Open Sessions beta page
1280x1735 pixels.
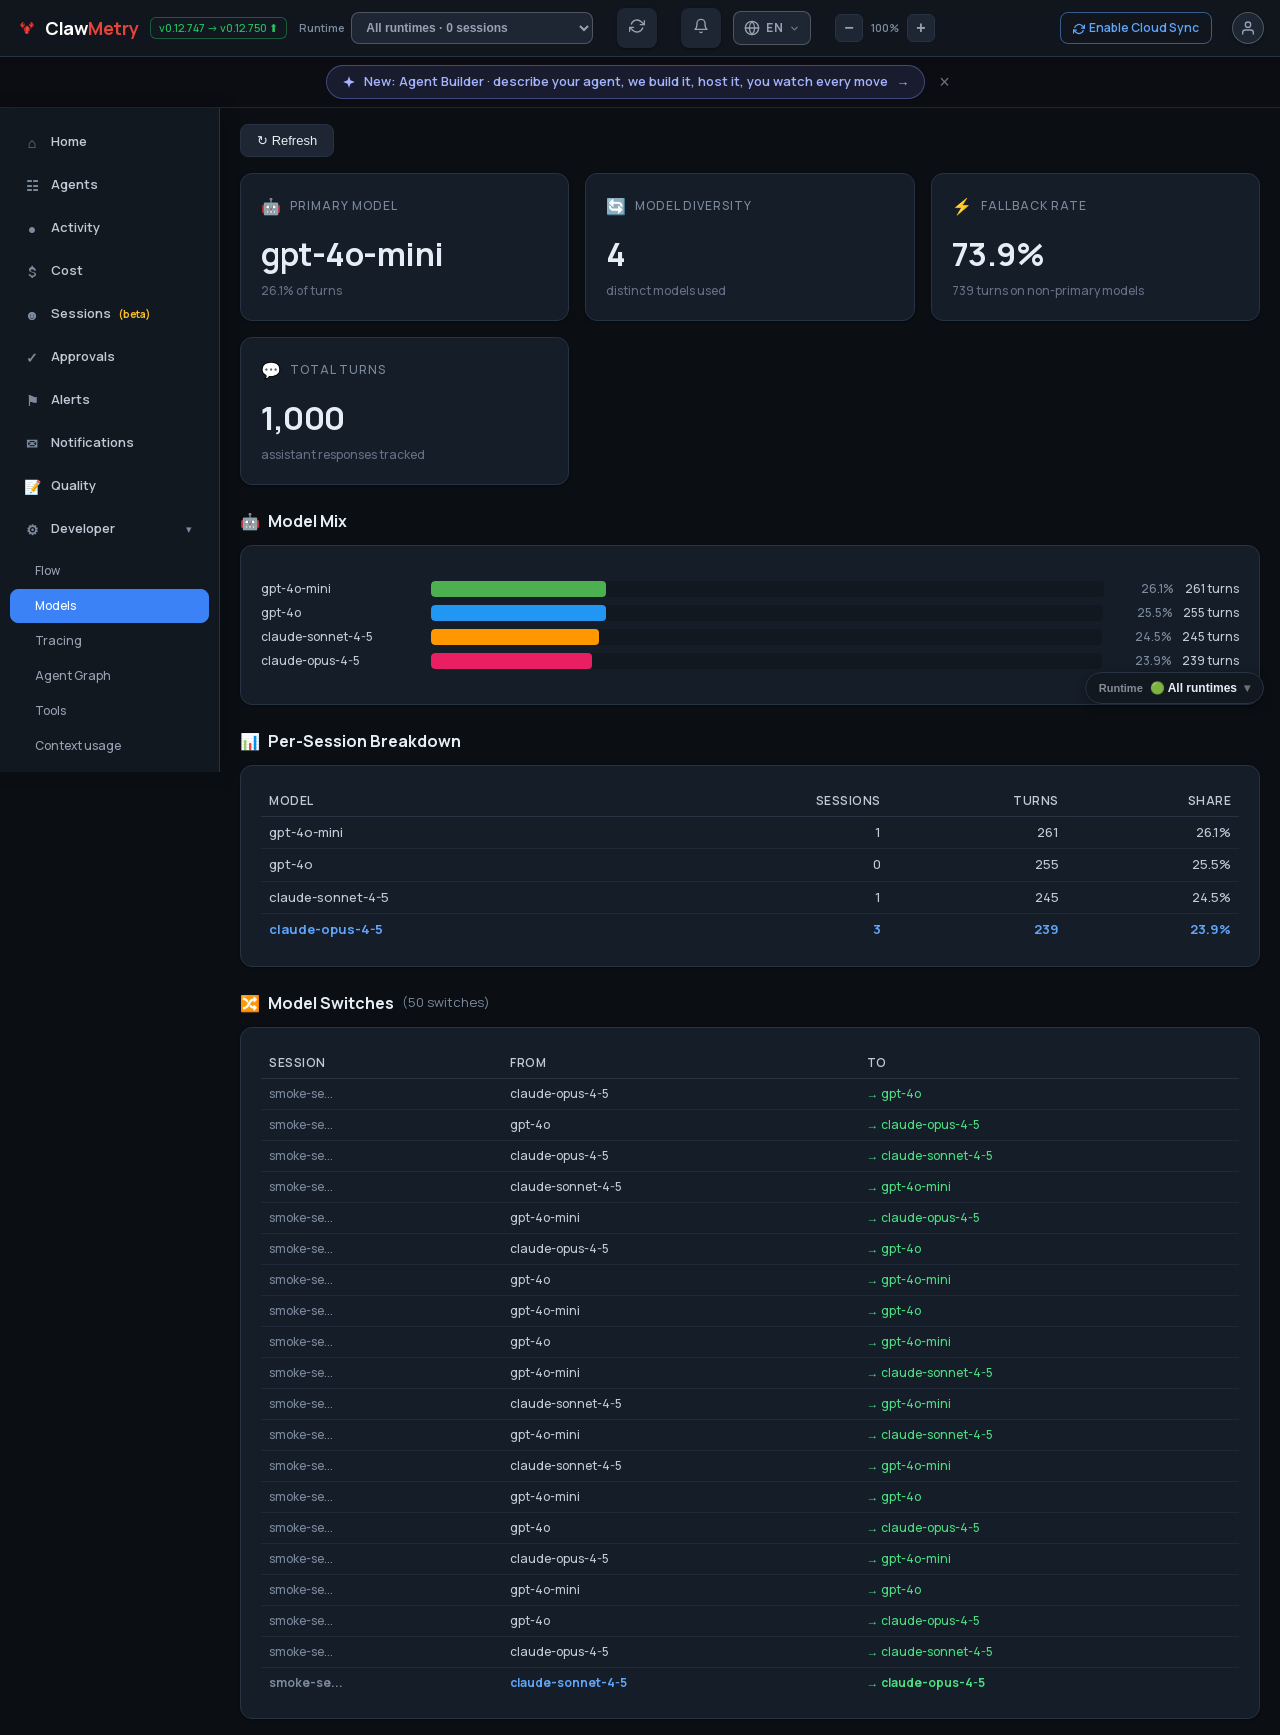click(x=110, y=314)
